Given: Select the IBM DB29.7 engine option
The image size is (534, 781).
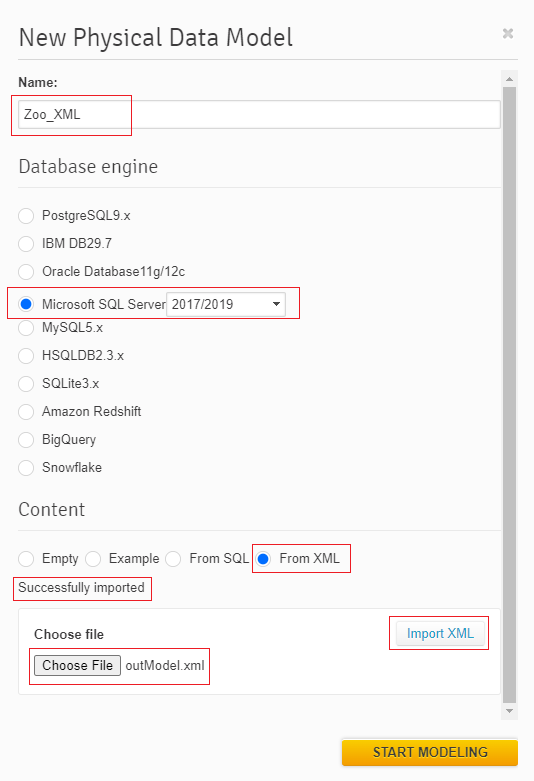Looking at the screenshot, I should 26,244.
